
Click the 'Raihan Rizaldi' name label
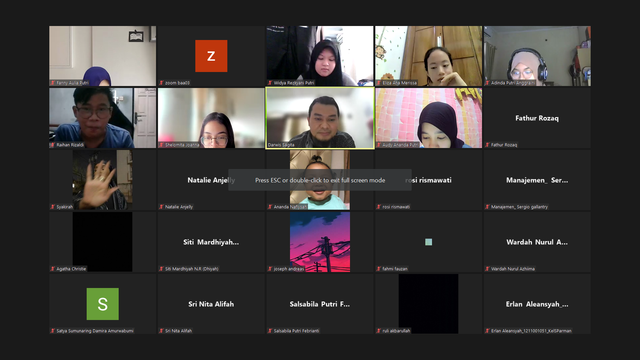[x=70, y=145]
